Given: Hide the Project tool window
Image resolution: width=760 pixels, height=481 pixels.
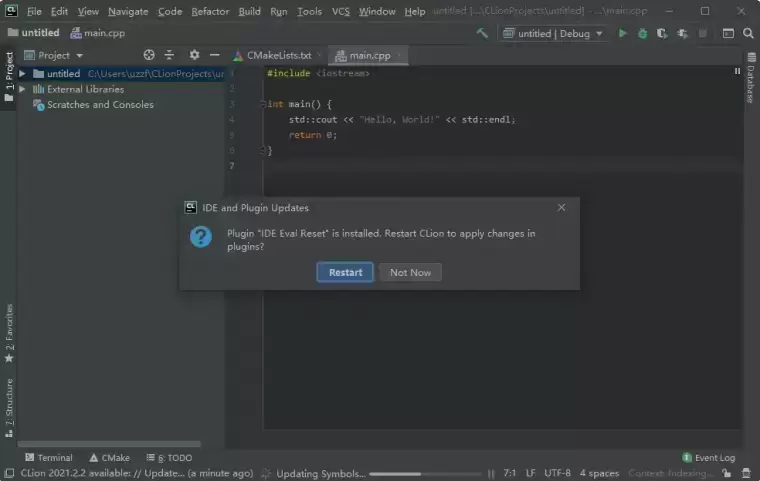Looking at the screenshot, I should pyautogui.click(x=215, y=55).
